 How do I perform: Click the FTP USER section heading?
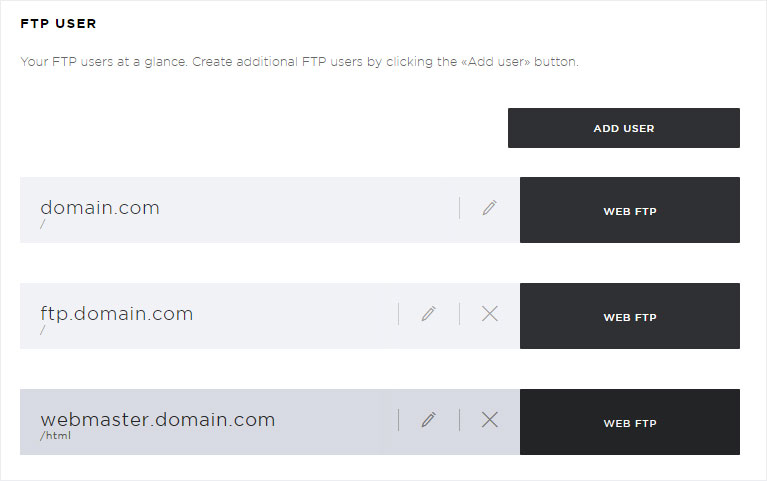click(x=58, y=23)
